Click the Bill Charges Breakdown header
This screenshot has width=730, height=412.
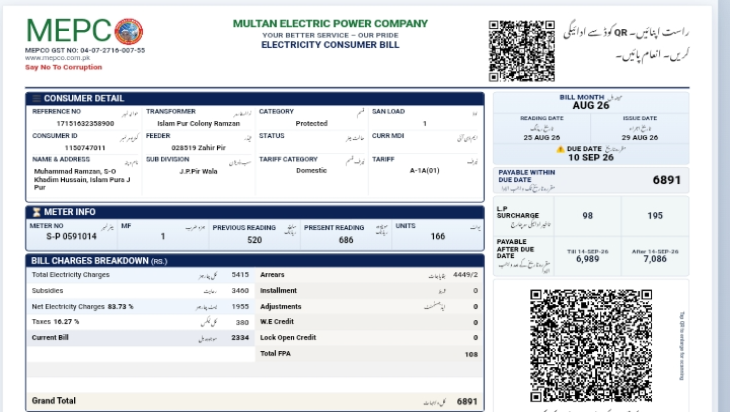(x=255, y=261)
